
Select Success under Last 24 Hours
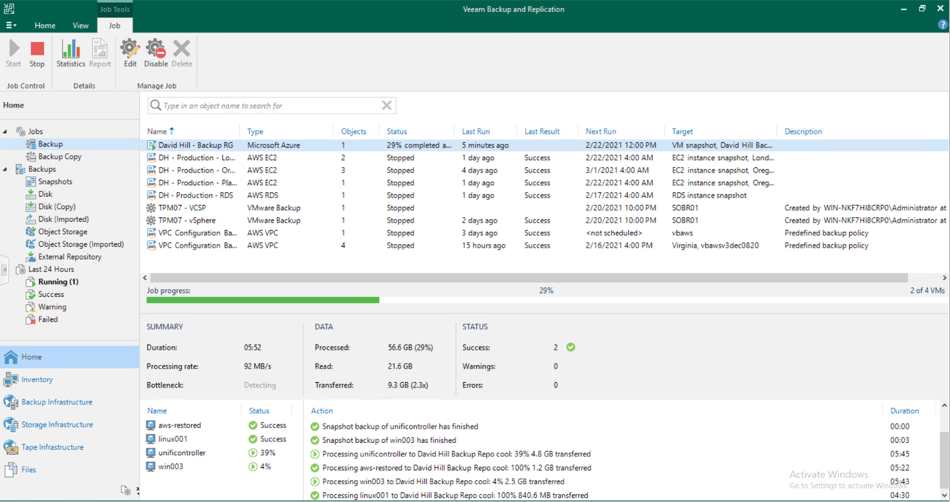(50, 294)
